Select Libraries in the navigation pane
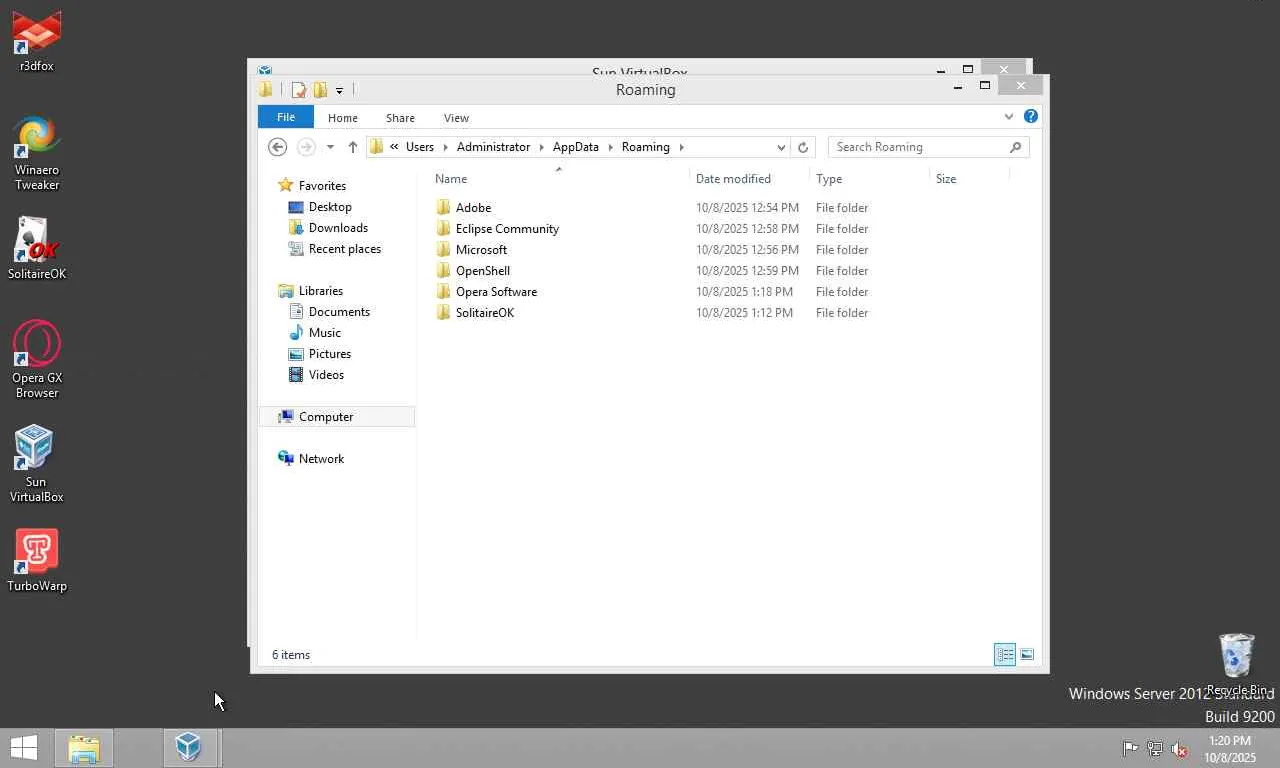This screenshot has width=1280, height=768. [x=321, y=291]
